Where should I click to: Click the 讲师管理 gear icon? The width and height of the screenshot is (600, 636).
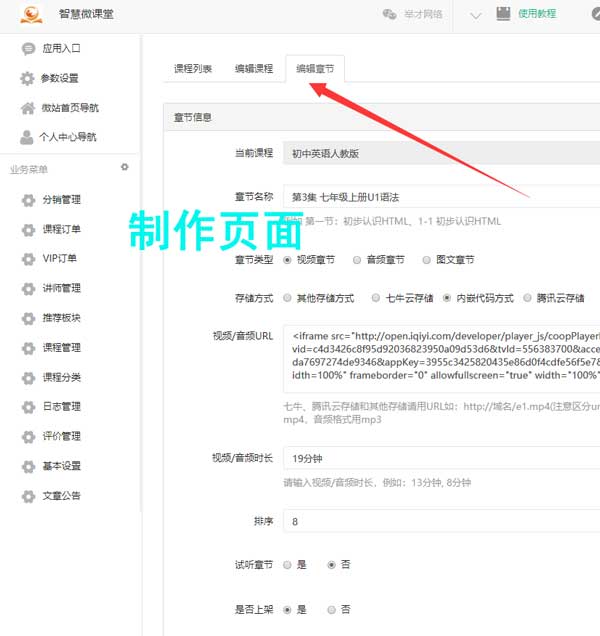(28, 288)
